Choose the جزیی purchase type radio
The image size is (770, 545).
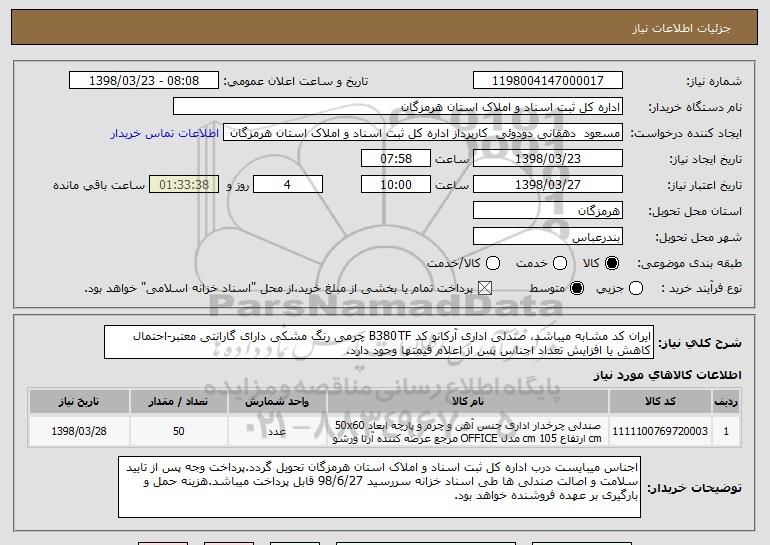point(635,288)
